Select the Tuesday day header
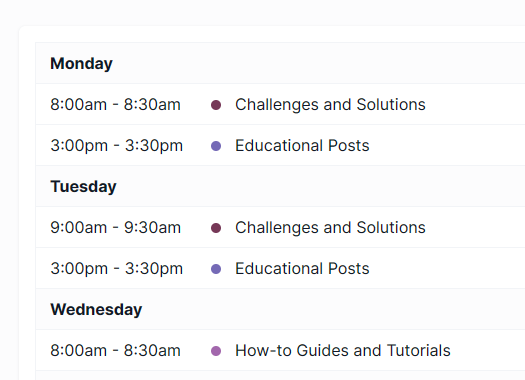This screenshot has height=380, width=525. tap(83, 186)
